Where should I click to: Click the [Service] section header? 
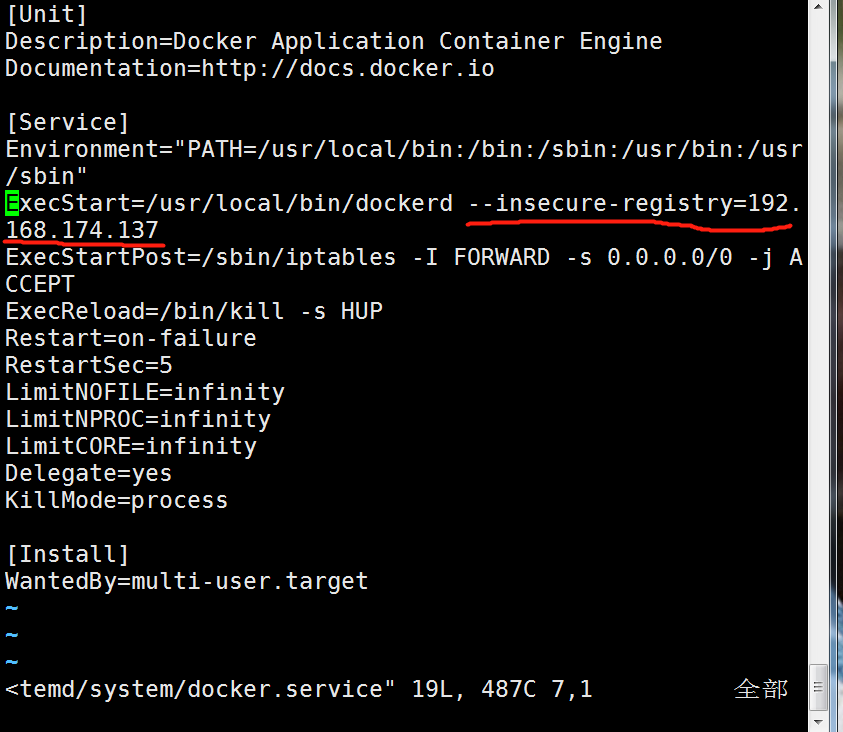68,123
